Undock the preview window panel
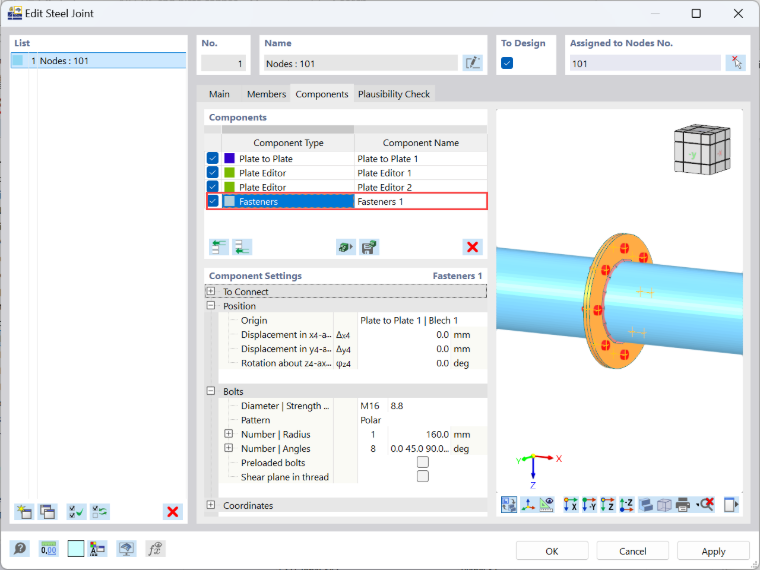 click(731, 505)
